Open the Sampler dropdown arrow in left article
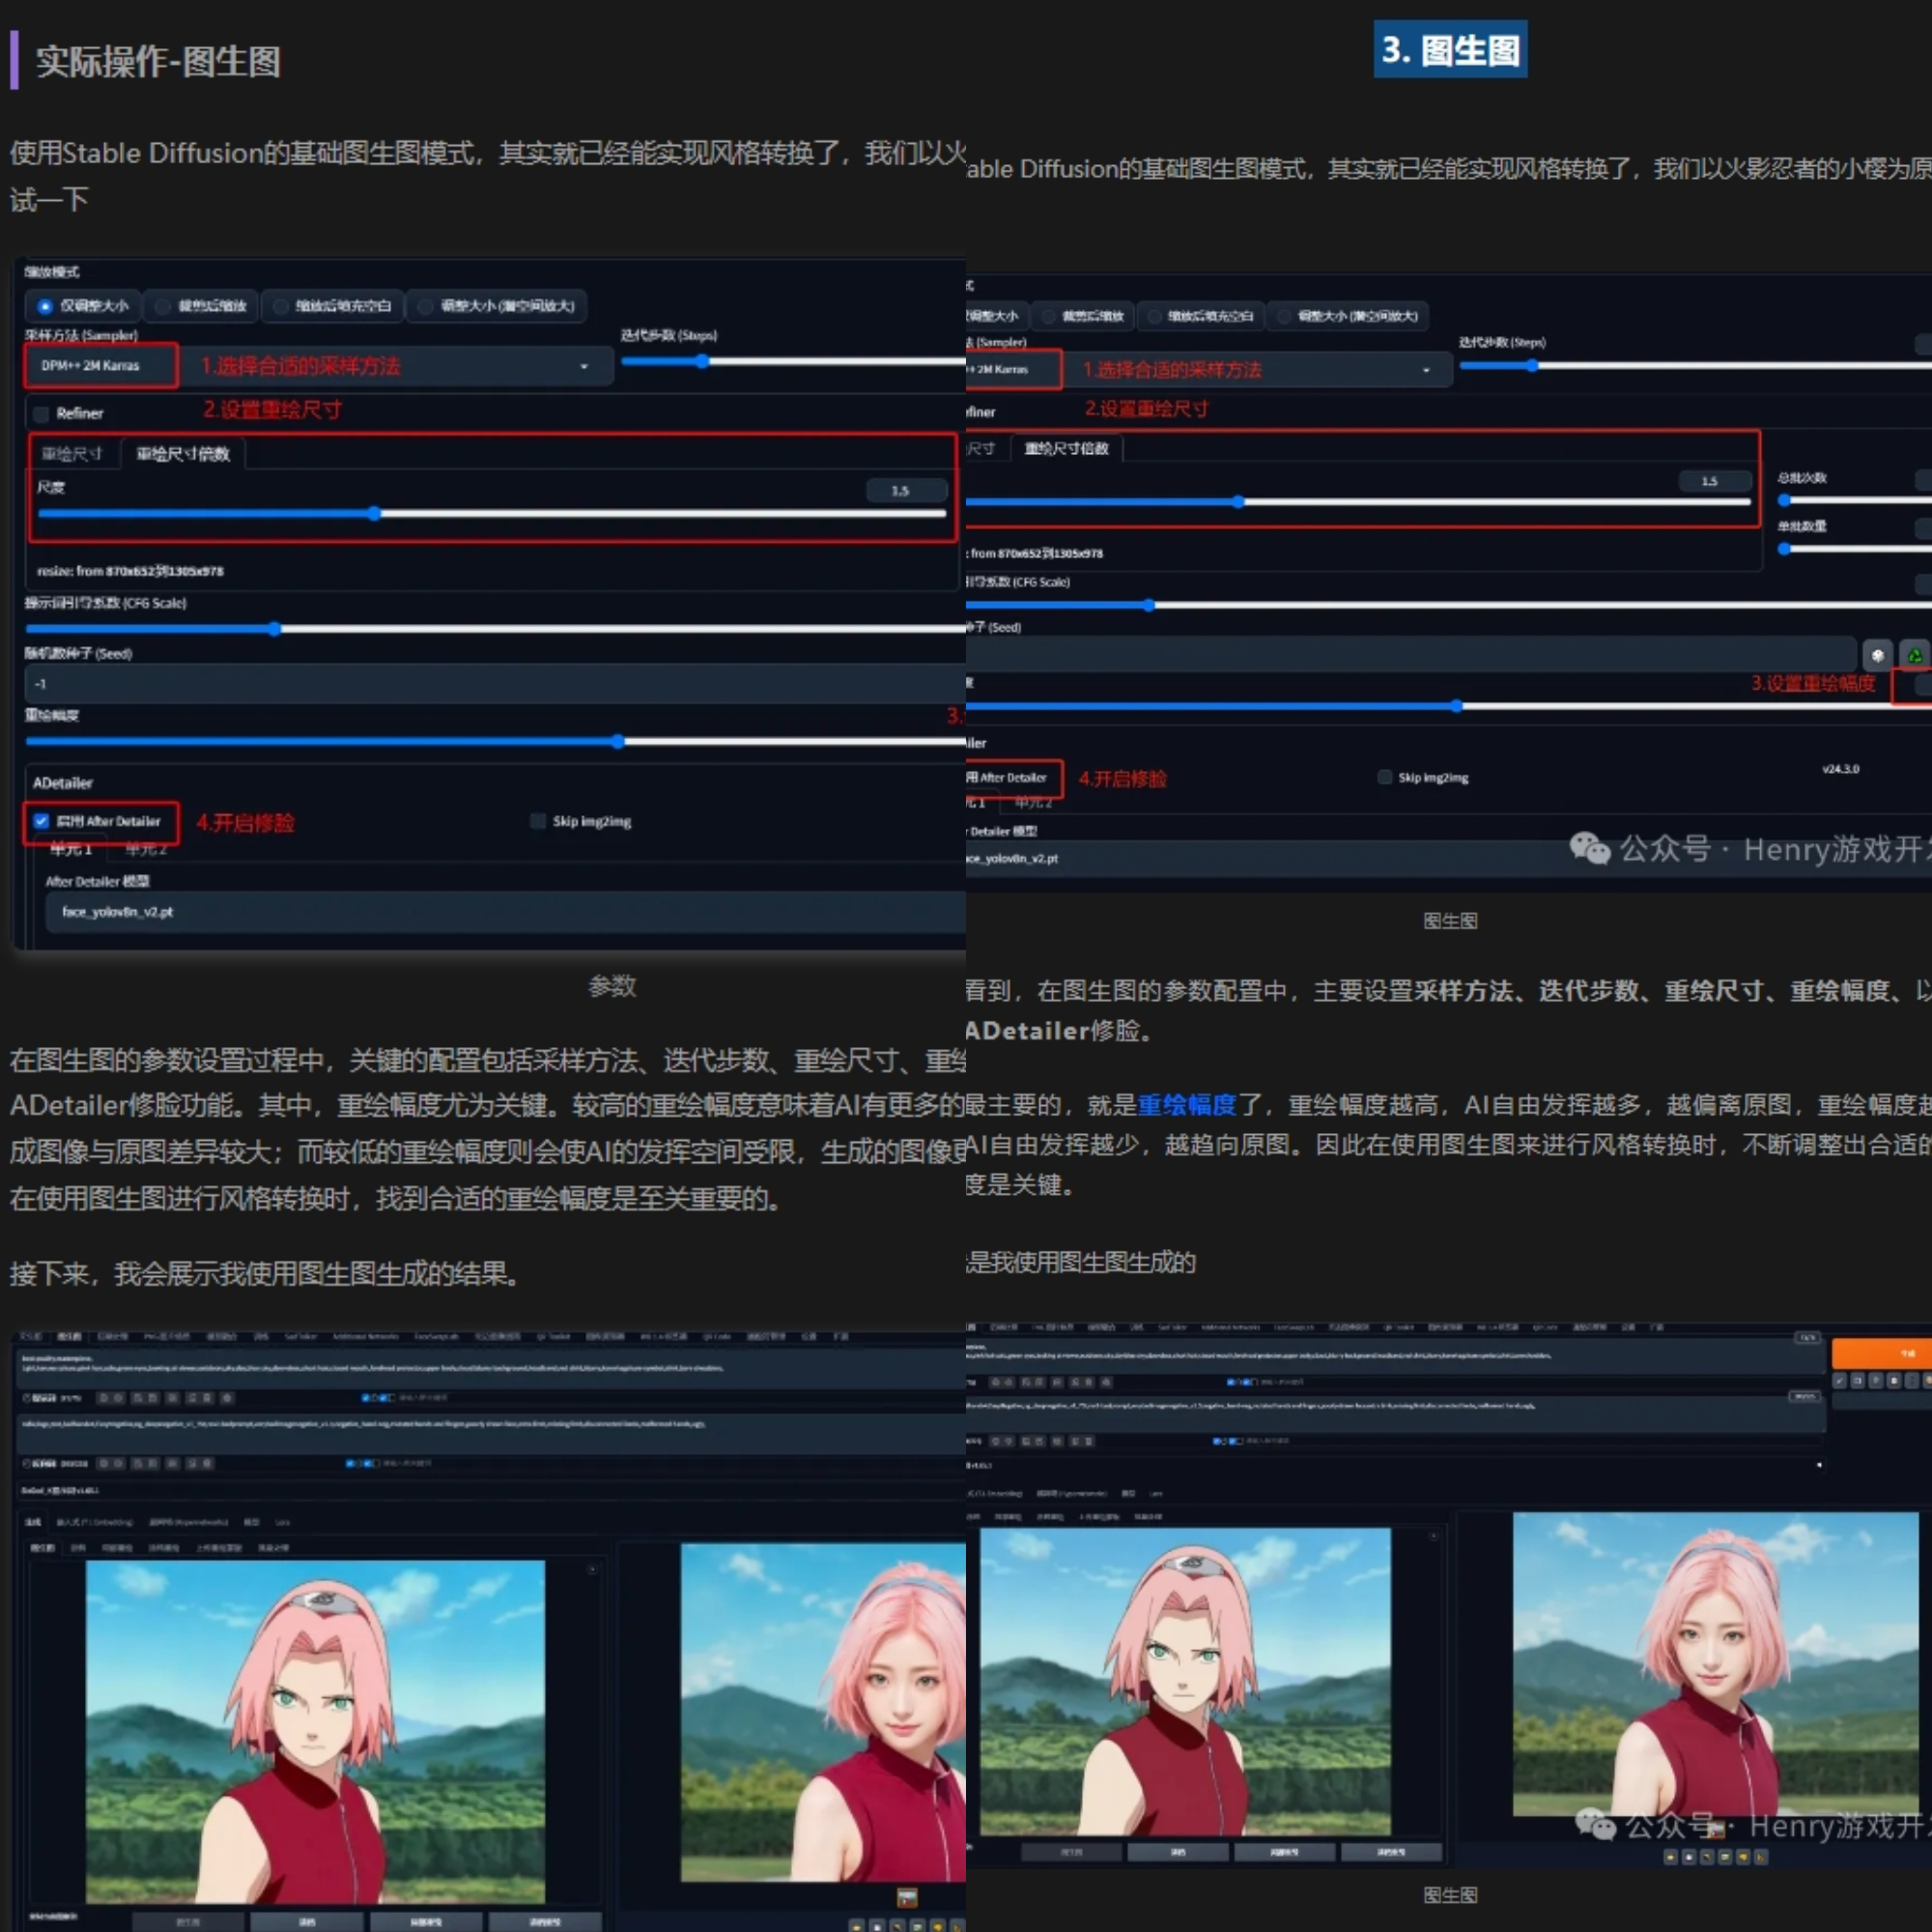The height and width of the screenshot is (1932, 1932). tap(584, 367)
